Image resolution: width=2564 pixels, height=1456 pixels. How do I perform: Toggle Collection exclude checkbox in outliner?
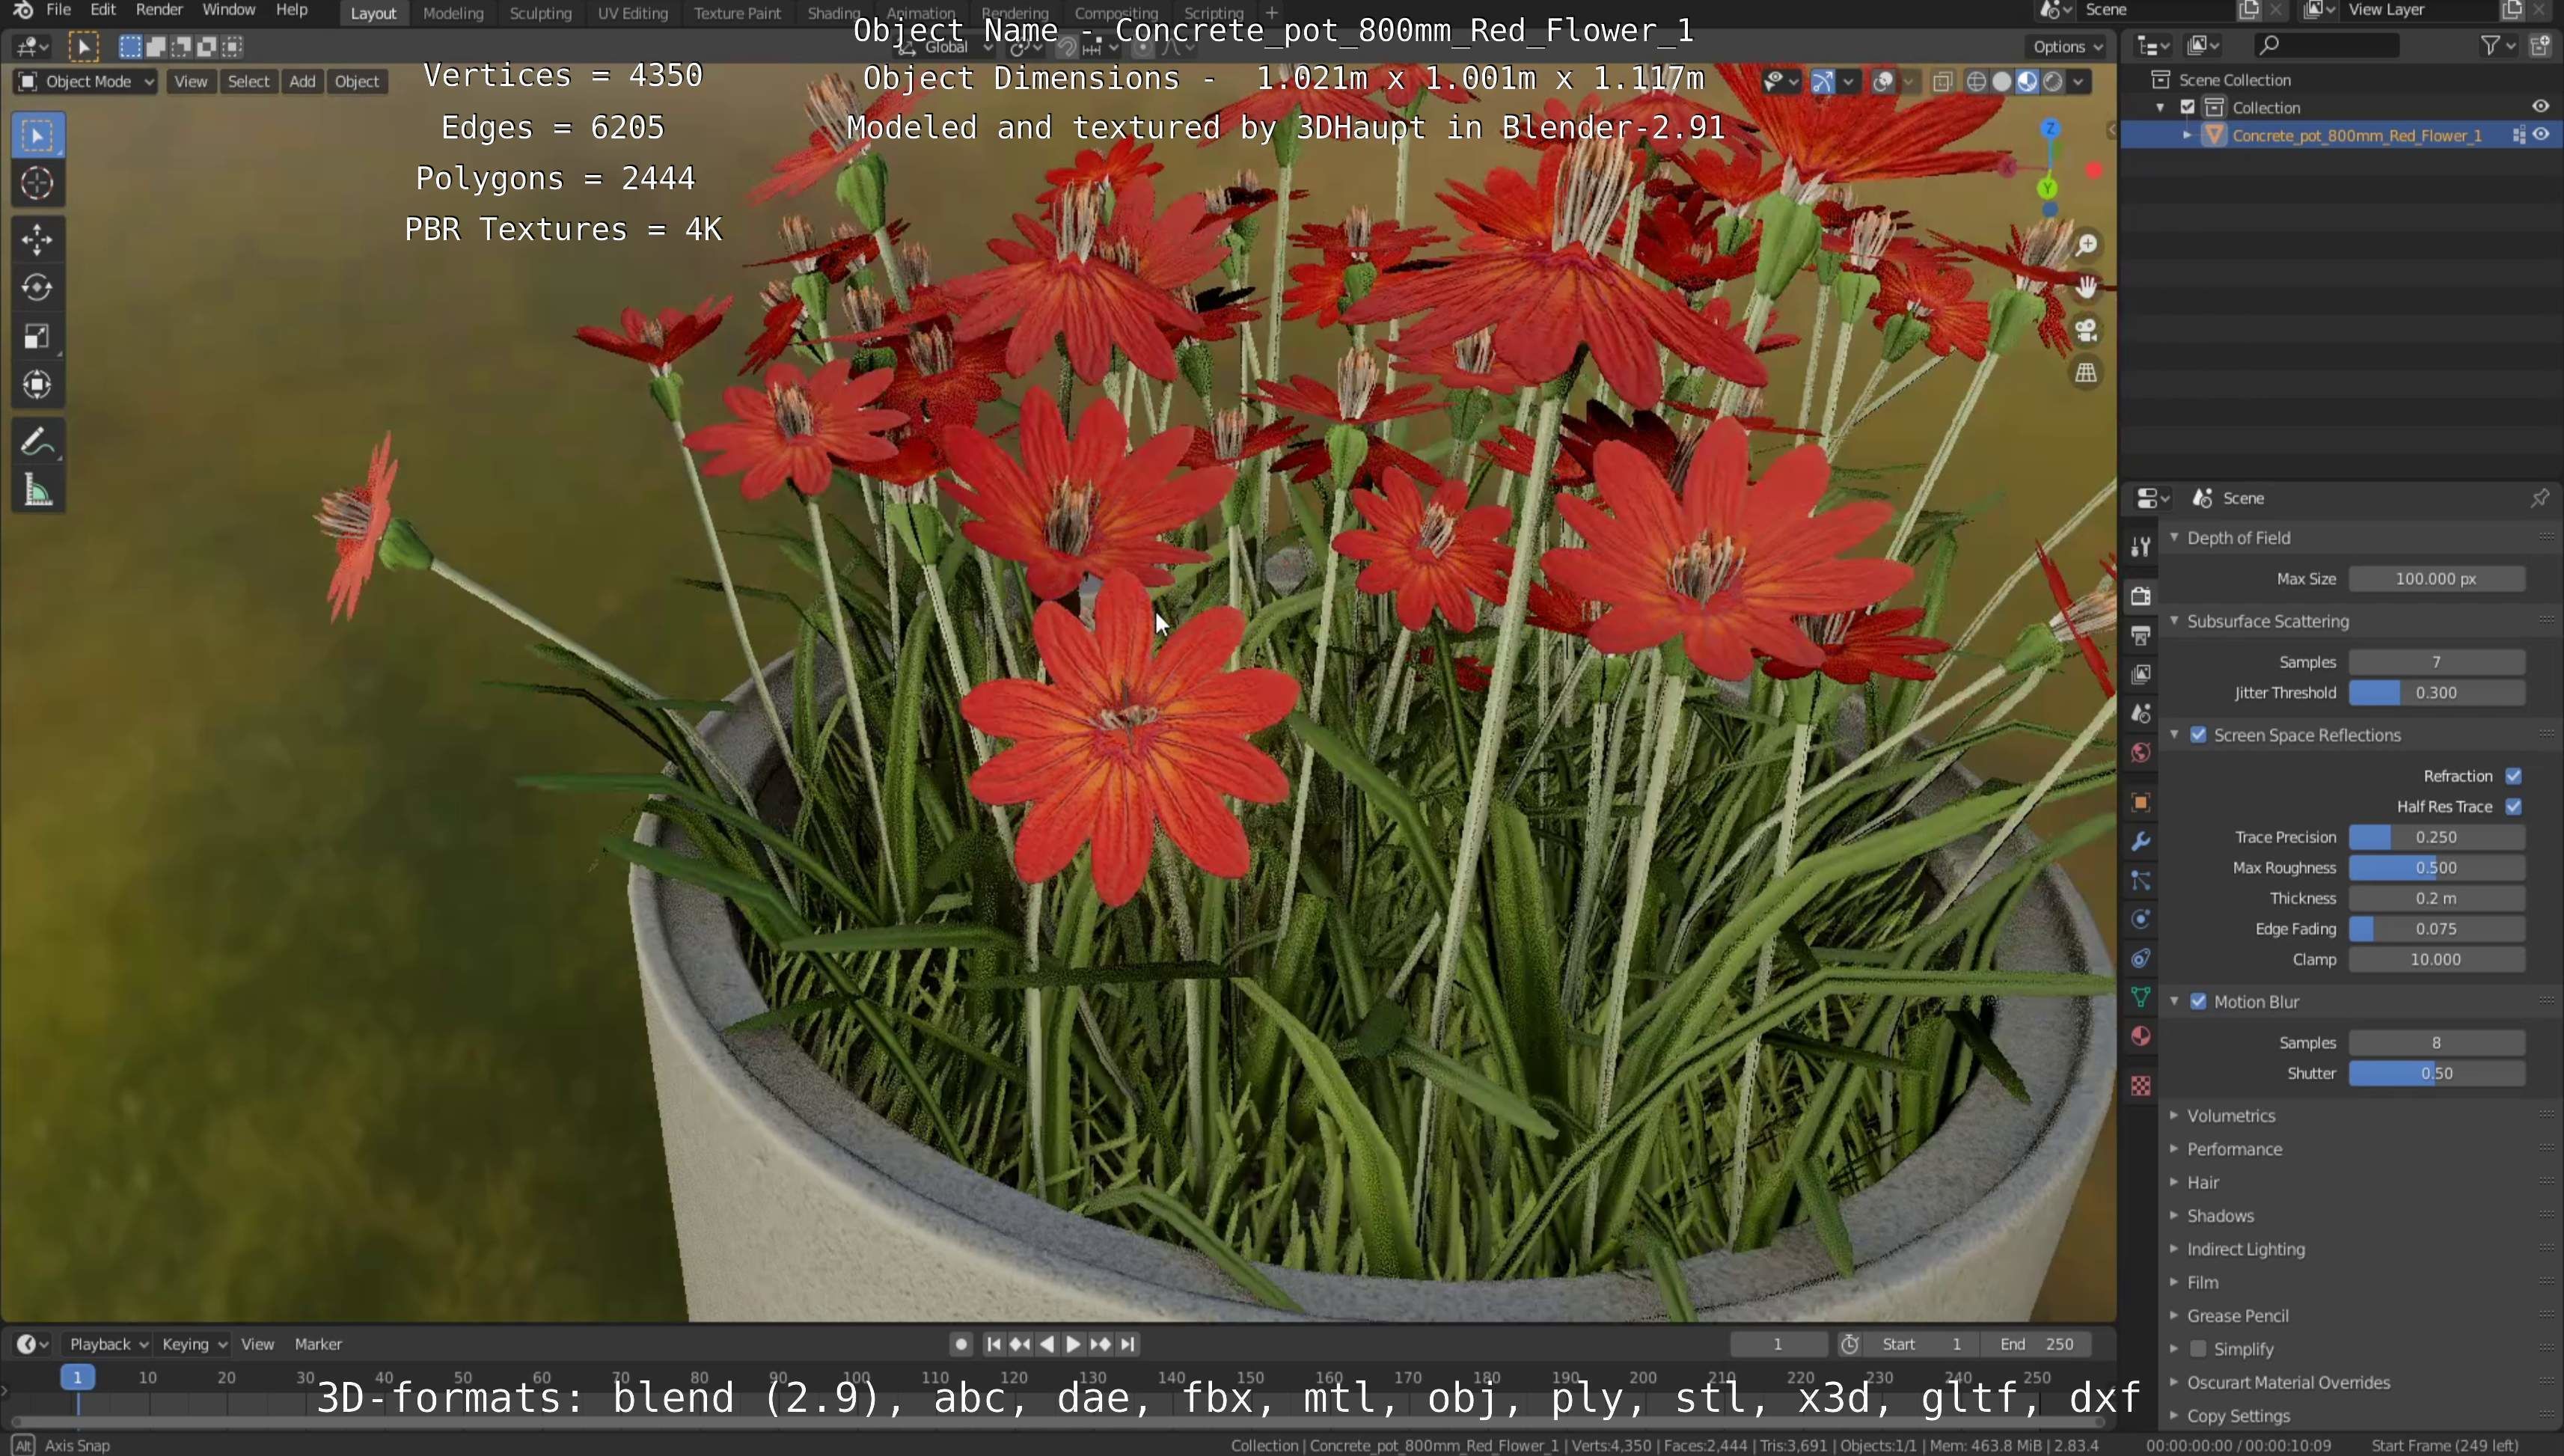coord(2187,107)
